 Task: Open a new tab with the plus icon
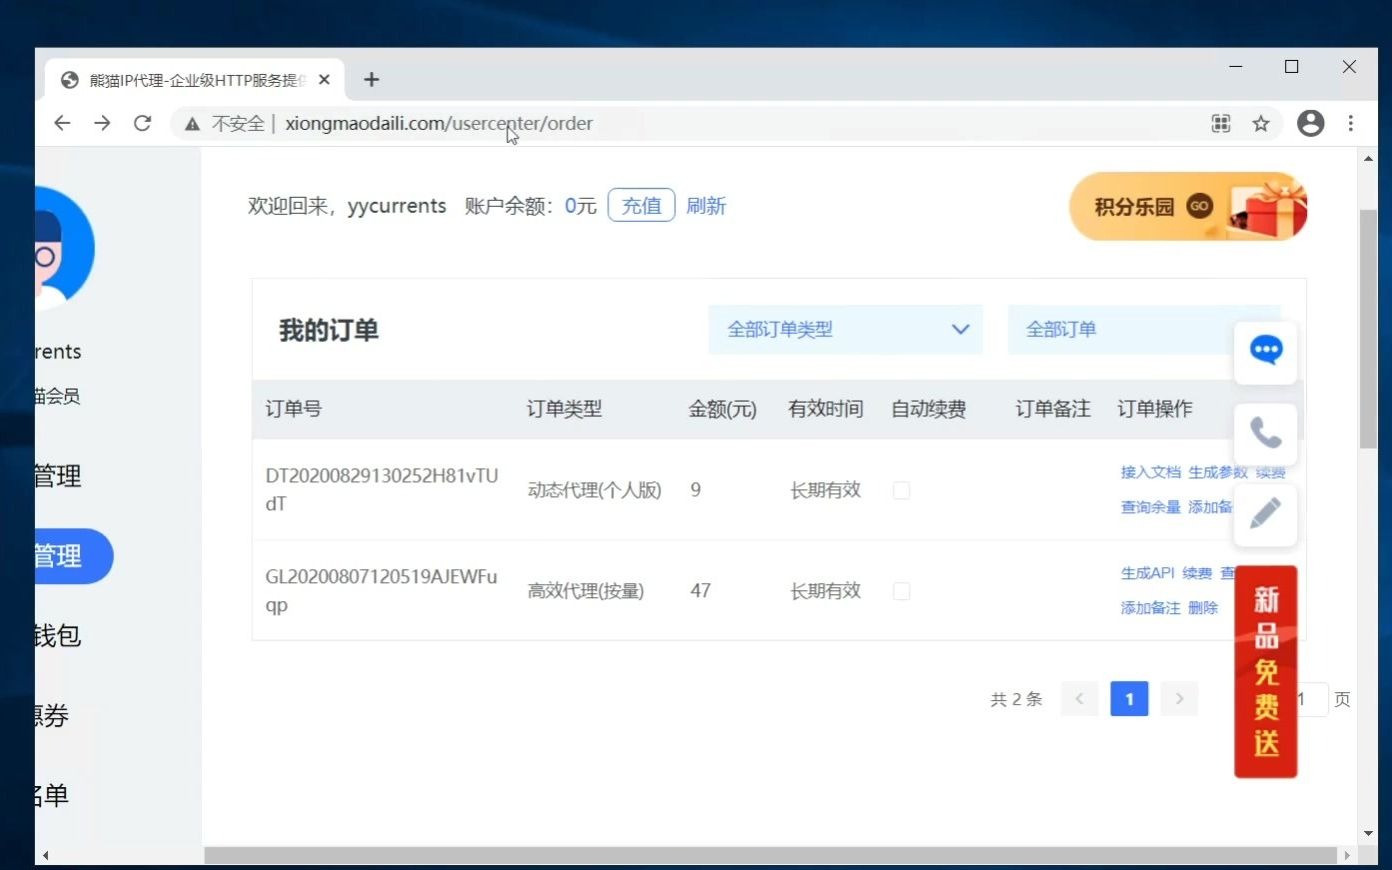(x=371, y=79)
